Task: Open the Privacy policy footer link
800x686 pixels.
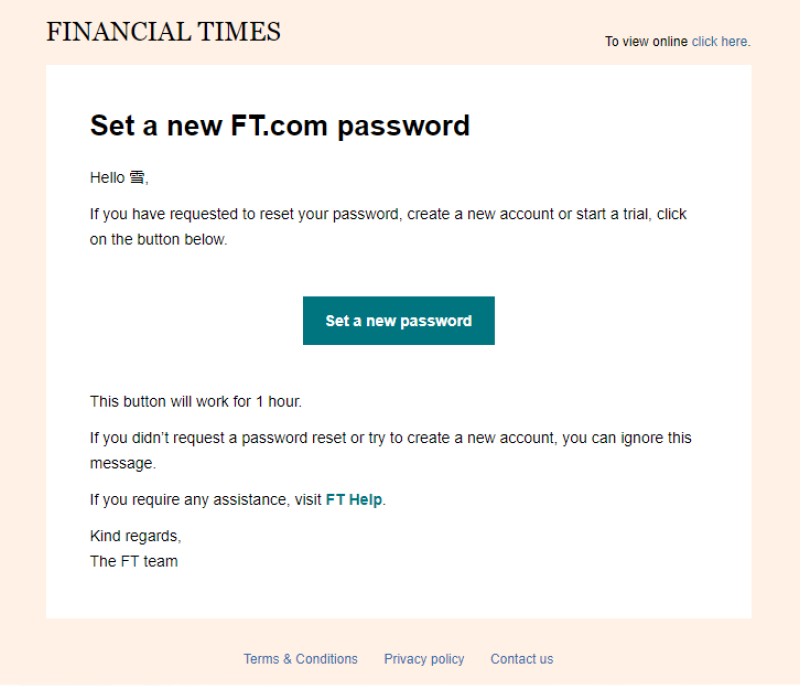Action: [x=424, y=659]
